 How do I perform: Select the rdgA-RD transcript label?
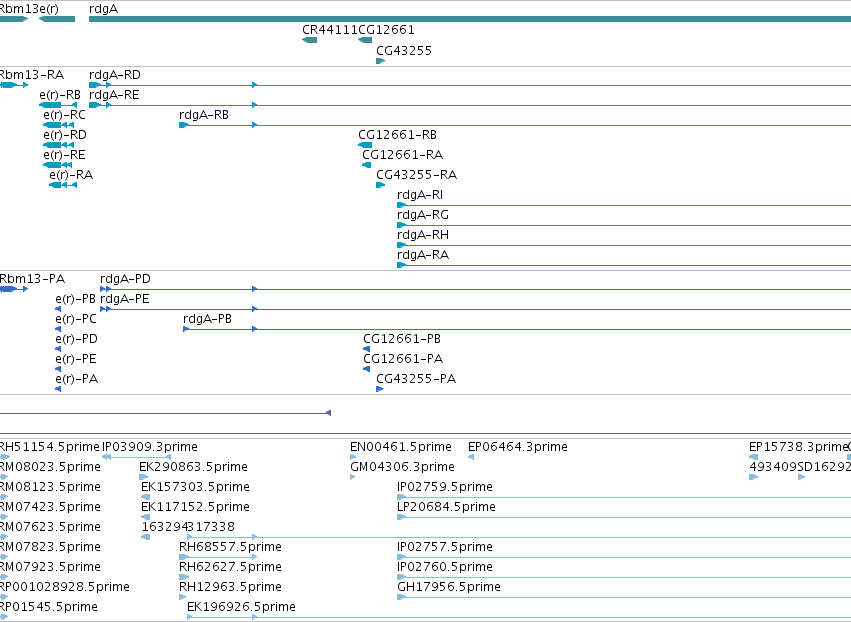tap(115, 74)
